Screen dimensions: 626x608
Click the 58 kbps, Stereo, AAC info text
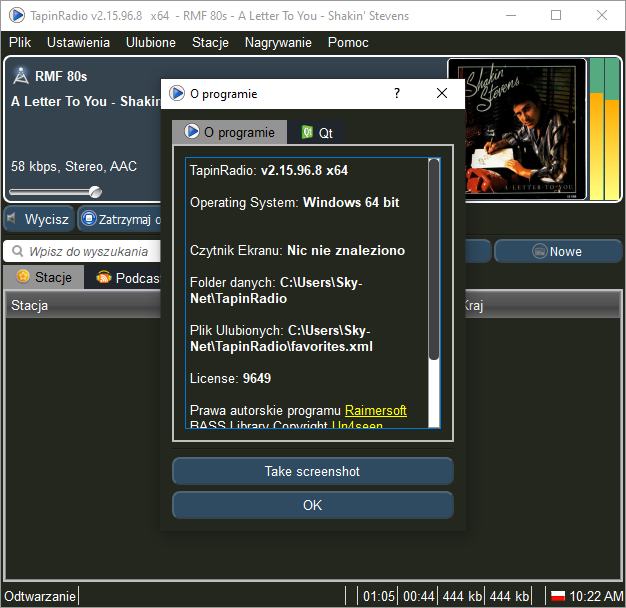(x=74, y=166)
